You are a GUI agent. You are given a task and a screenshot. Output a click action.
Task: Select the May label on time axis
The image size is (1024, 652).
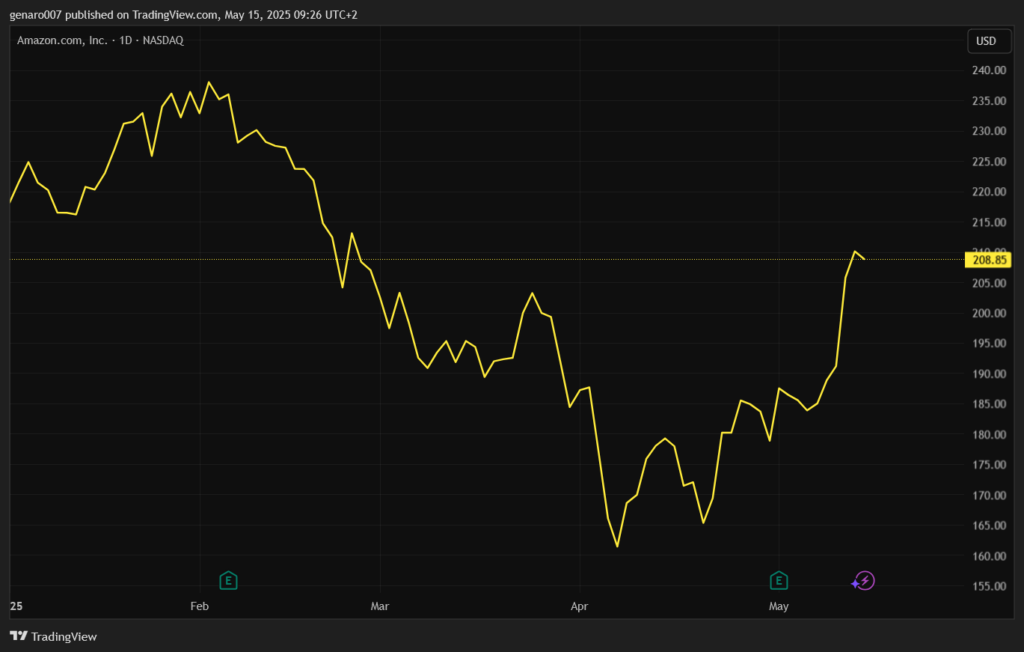pos(779,607)
